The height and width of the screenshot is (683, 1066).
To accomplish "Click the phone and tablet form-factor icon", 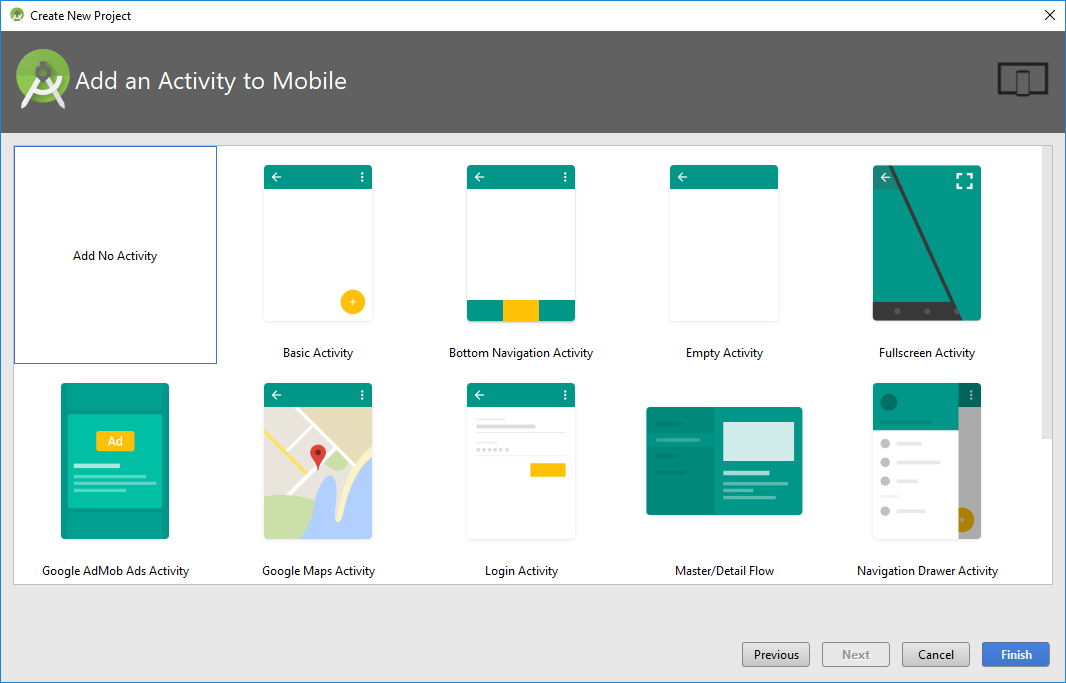I will pyautogui.click(x=1022, y=80).
